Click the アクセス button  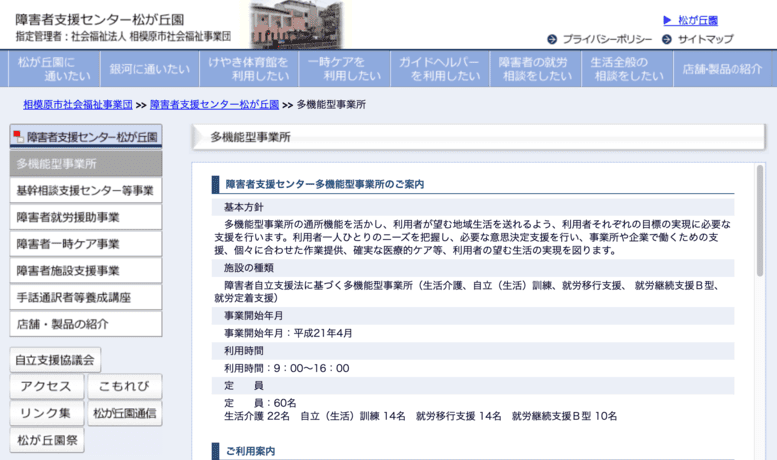pos(47,387)
